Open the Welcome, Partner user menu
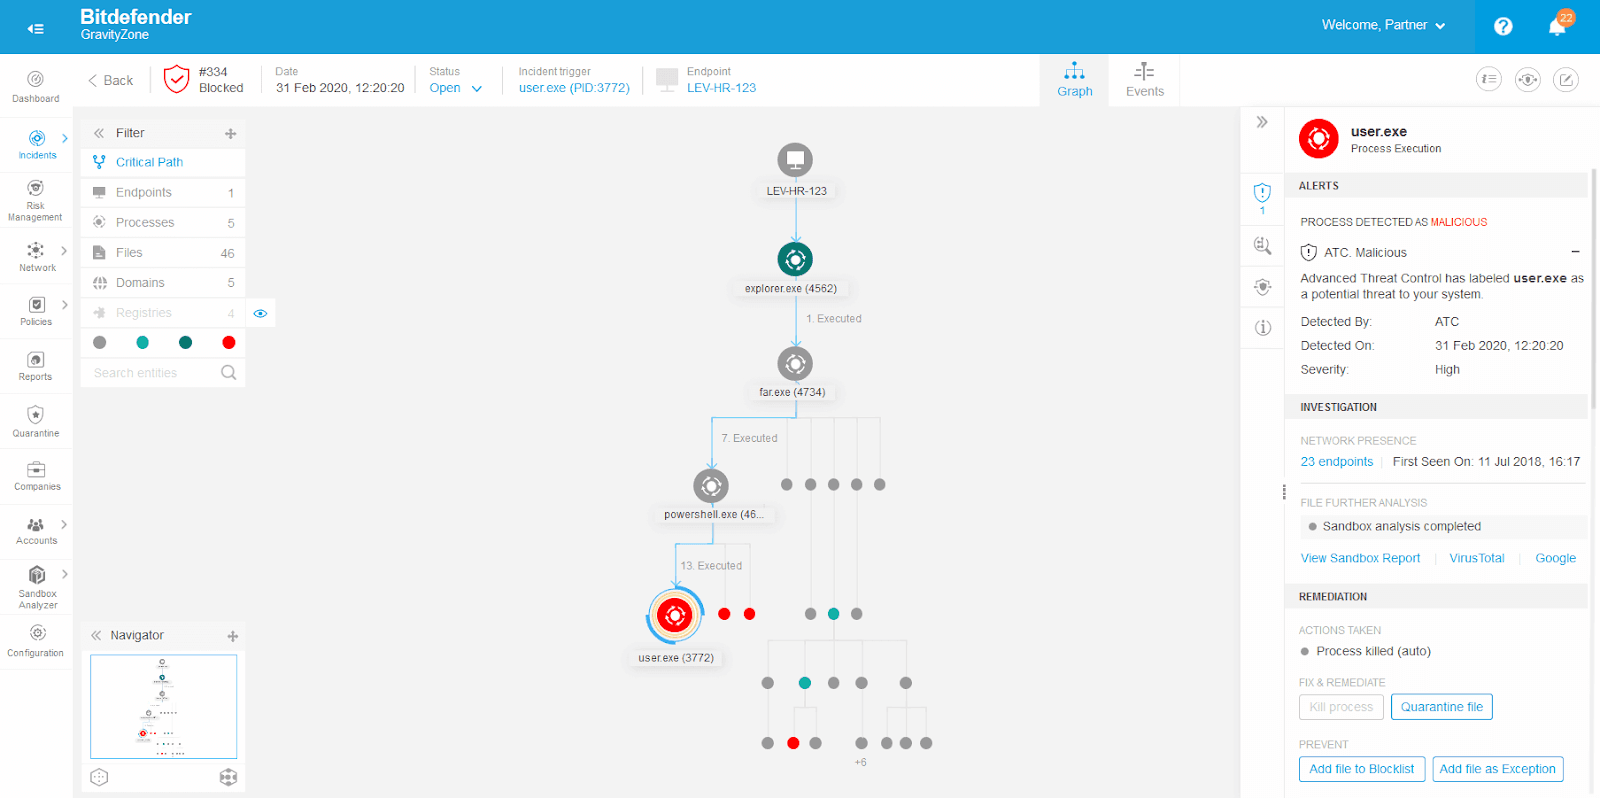Viewport: 1600px width, 798px height. (1383, 25)
